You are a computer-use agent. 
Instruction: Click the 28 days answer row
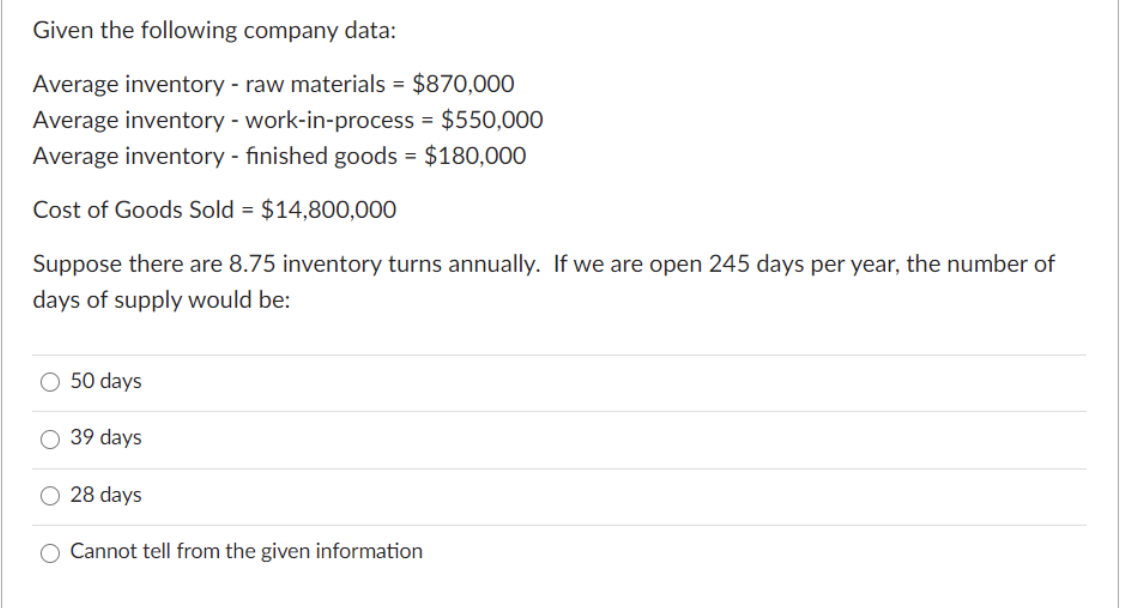point(400,495)
